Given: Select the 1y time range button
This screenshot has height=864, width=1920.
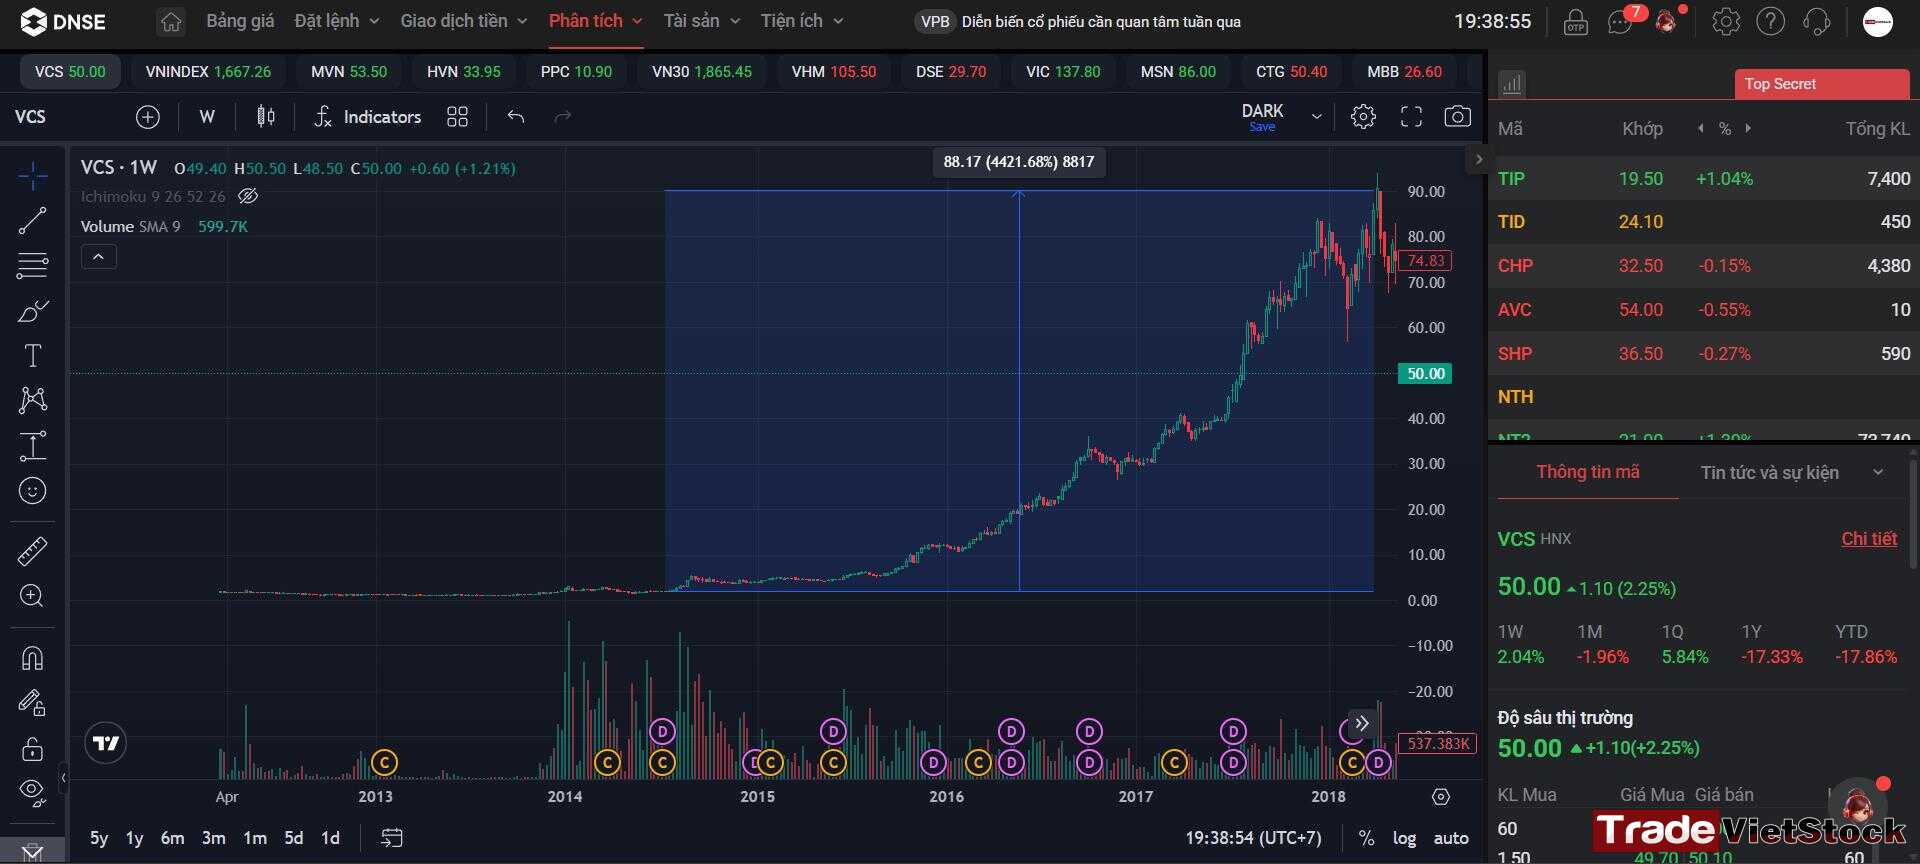Looking at the screenshot, I should click(x=134, y=838).
